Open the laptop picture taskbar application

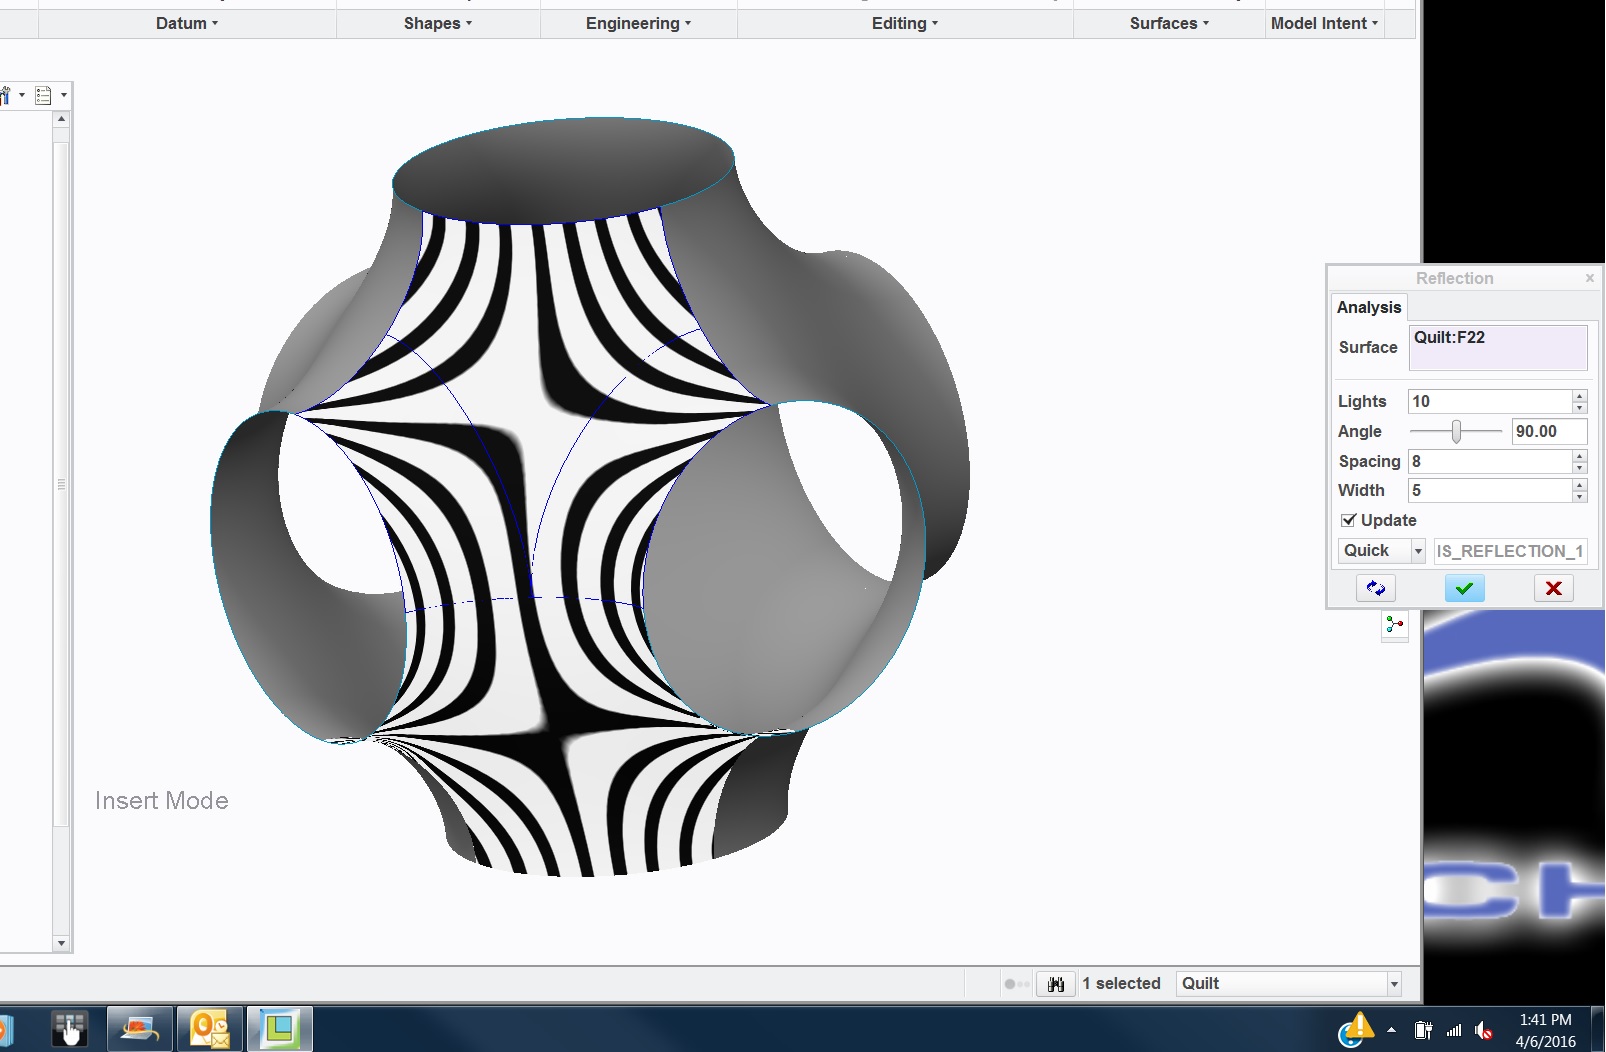click(x=139, y=1029)
